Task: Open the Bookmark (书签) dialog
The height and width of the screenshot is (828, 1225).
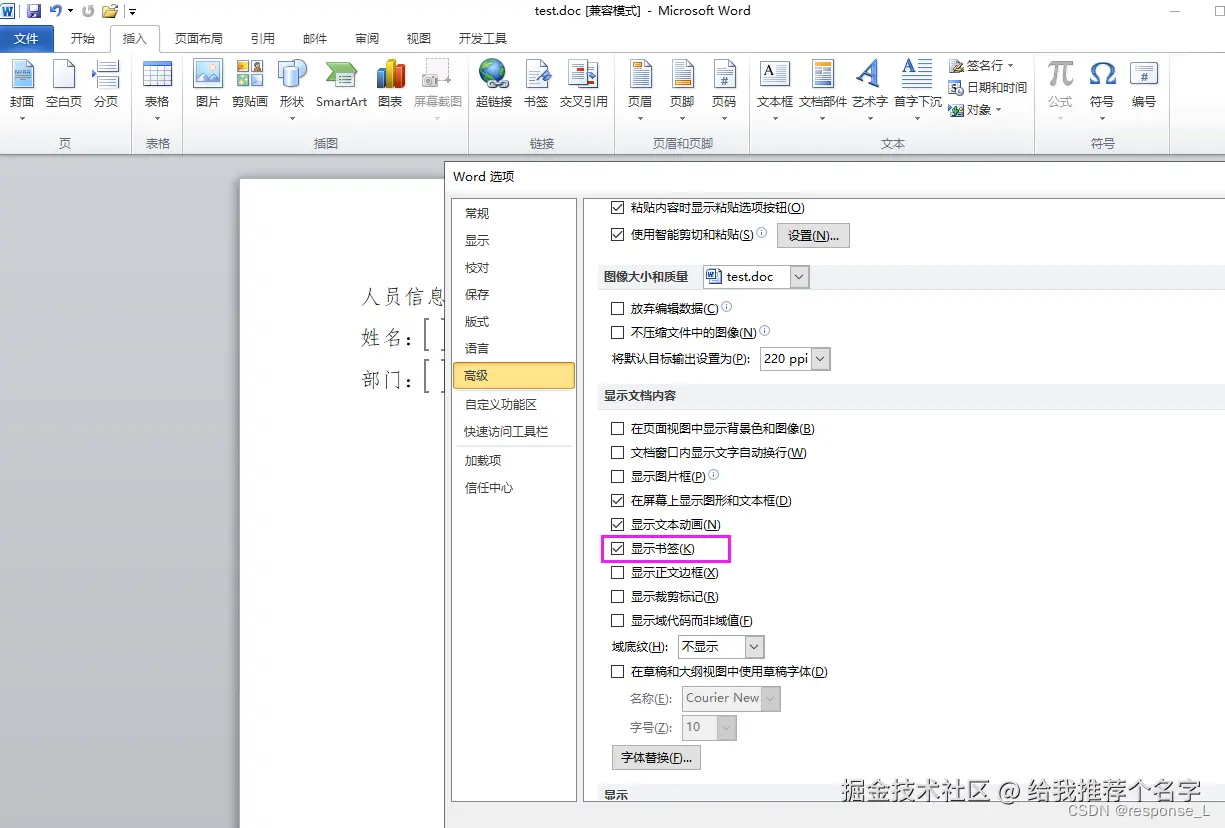Action: (536, 86)
